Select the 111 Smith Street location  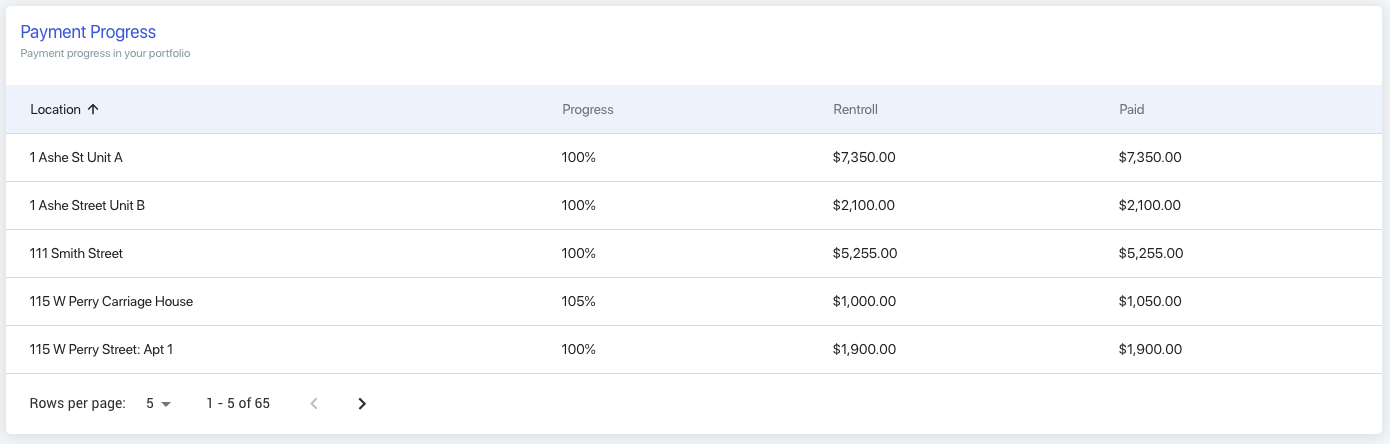coord(76,254)
